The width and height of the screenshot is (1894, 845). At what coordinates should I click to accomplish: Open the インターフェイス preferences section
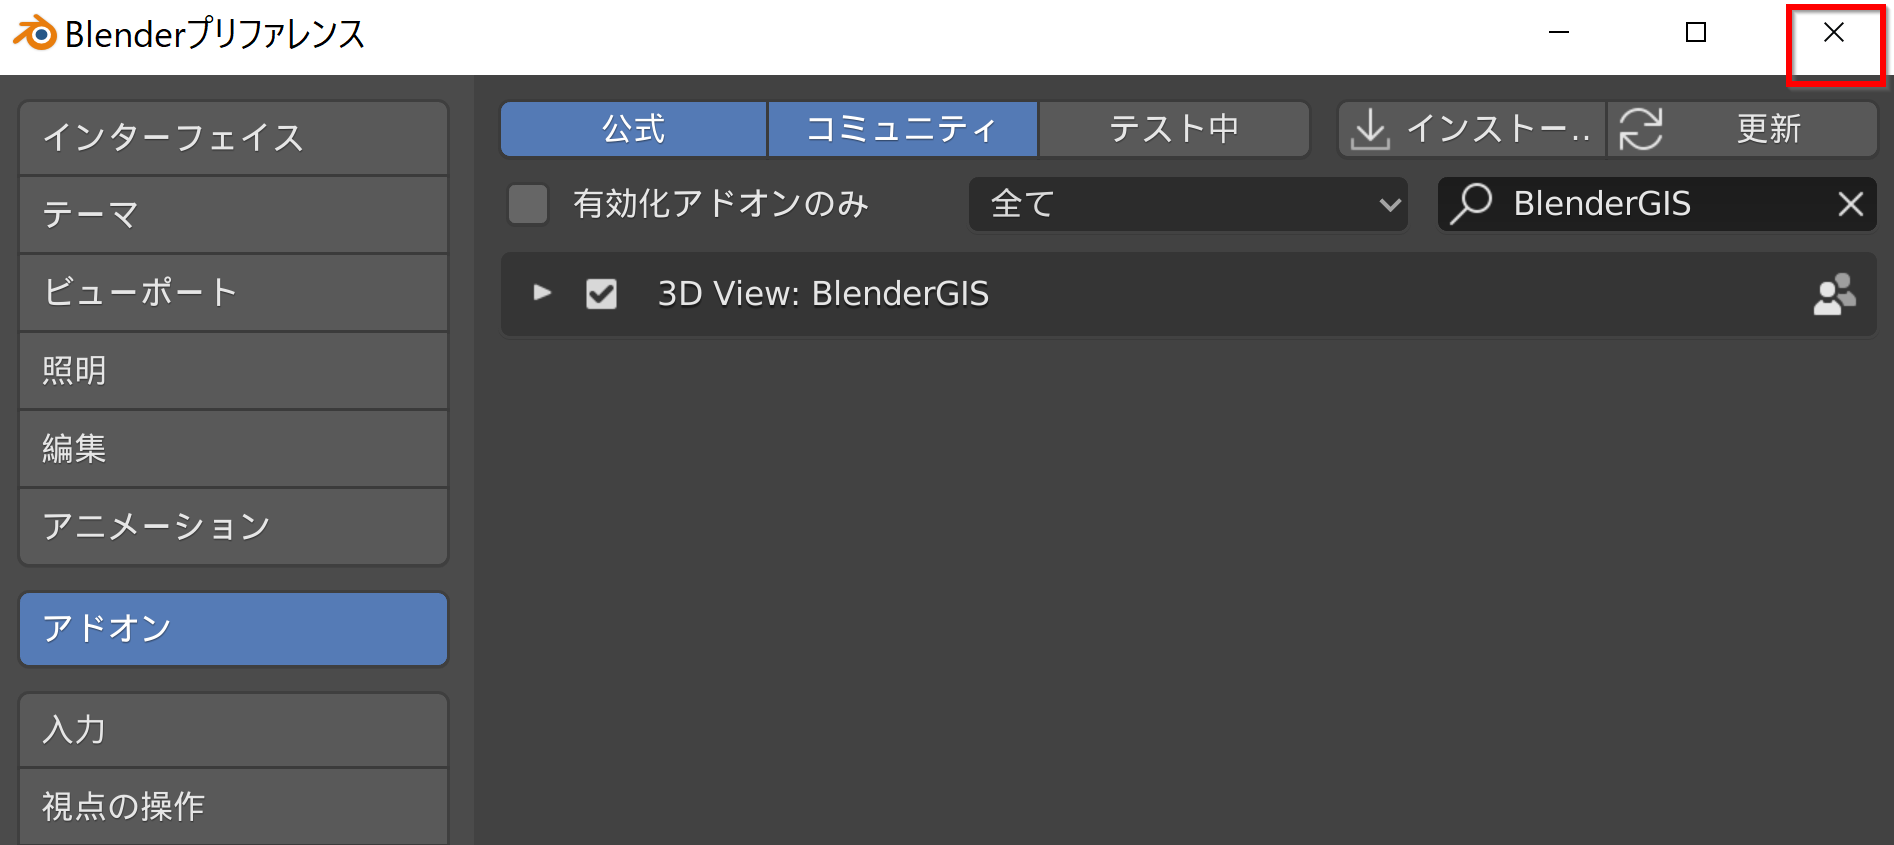pyautogui.click(x=233, y=138)
